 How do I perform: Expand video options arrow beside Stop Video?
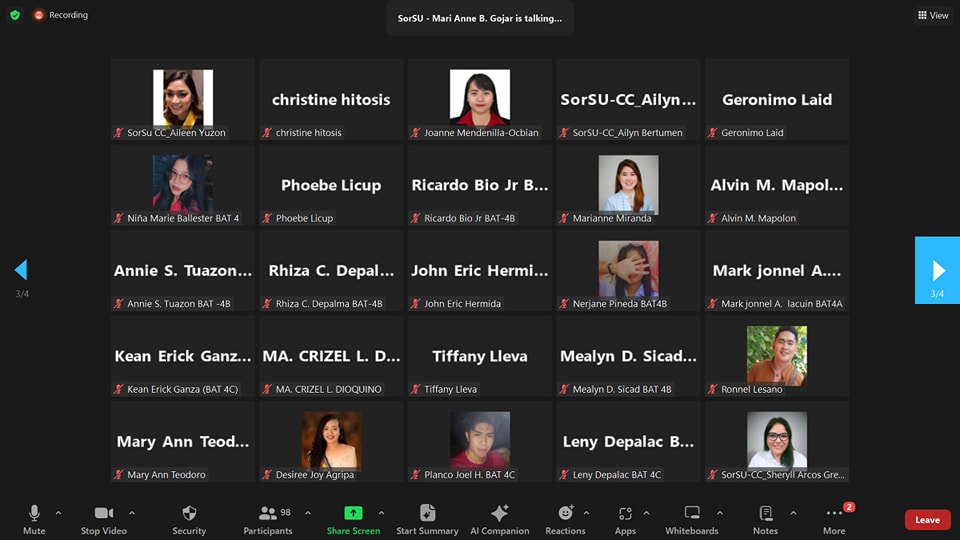[x=131, y=513]
